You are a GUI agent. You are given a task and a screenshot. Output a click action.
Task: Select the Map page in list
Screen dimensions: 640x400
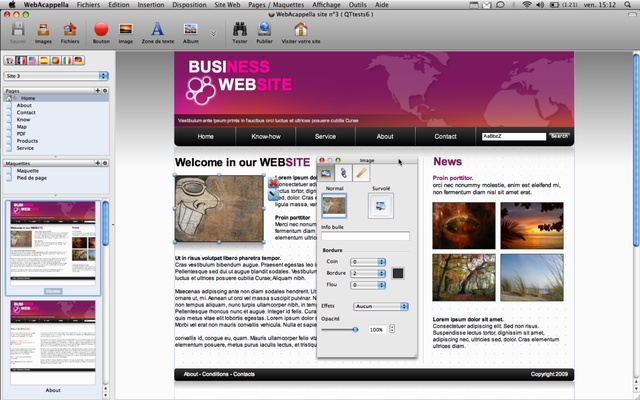pyautogui.click(x=56, y=127)
